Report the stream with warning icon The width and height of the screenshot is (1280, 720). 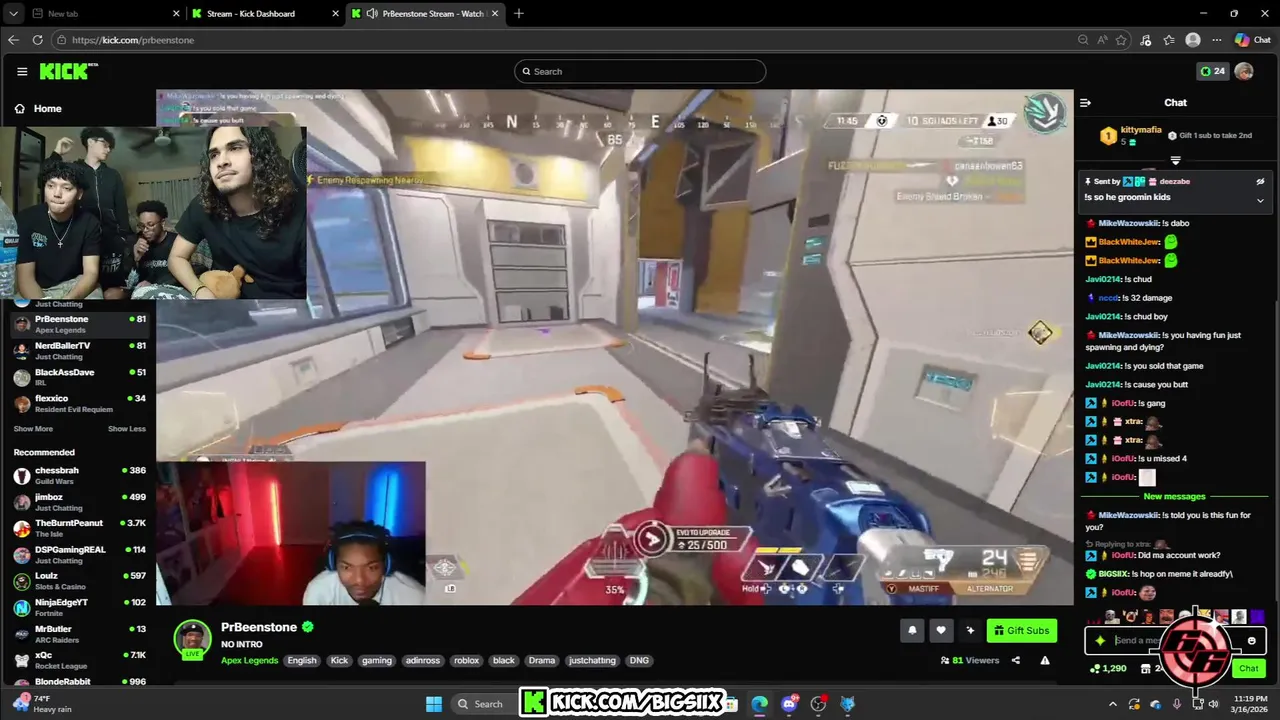coord(1045,660)
